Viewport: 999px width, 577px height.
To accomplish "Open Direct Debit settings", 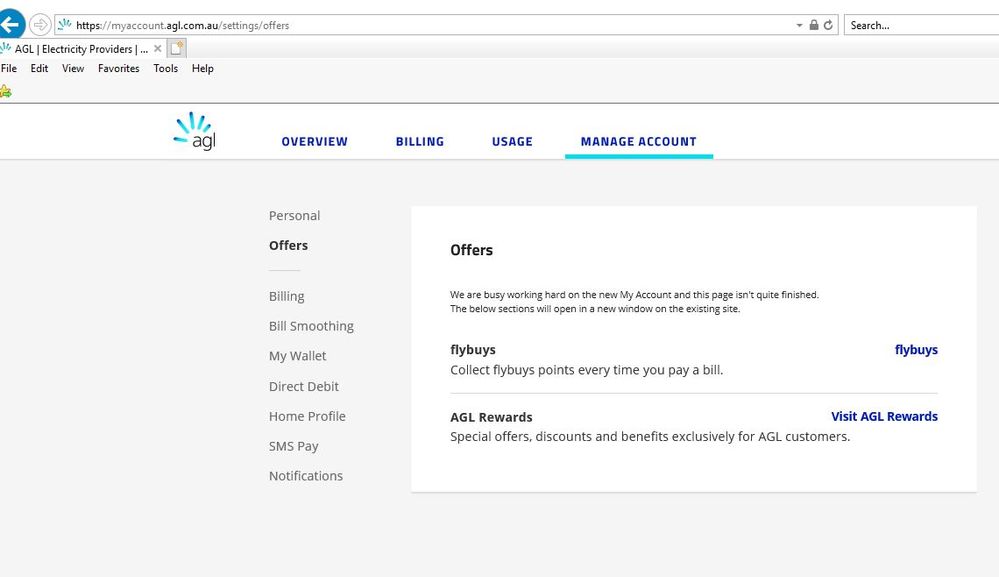I will 303,386.
